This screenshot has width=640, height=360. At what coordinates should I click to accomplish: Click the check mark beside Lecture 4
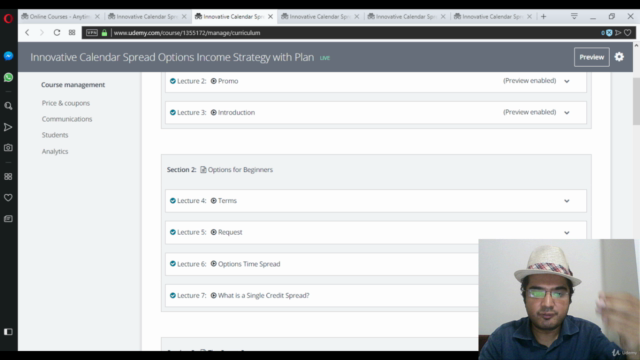click(173, 200)
